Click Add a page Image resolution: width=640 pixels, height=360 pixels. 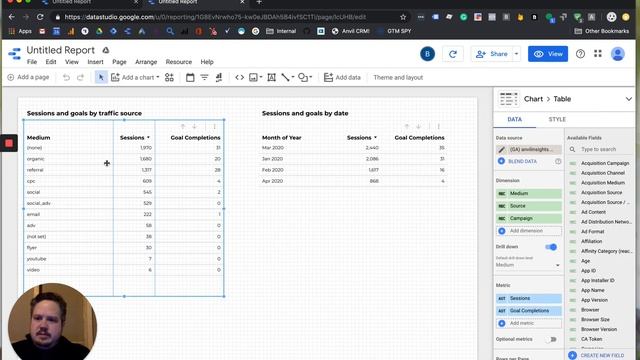coord(28,77)
